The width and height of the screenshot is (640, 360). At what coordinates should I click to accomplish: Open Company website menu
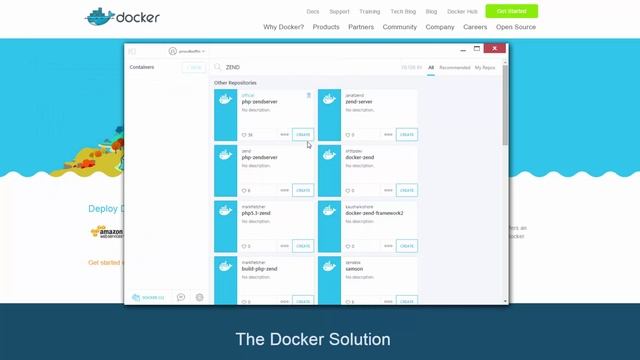coord(440,27)
